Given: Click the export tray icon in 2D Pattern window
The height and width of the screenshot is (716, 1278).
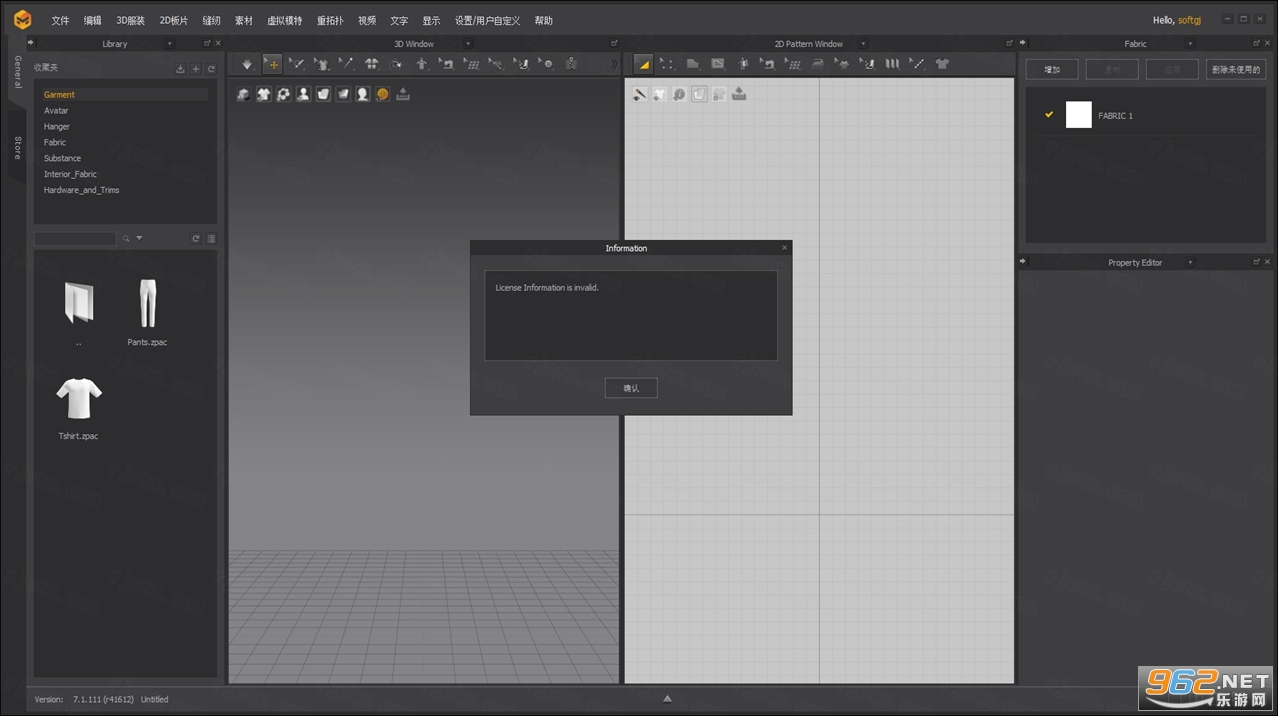Looking at the screenshot, I should coord(739,94).
